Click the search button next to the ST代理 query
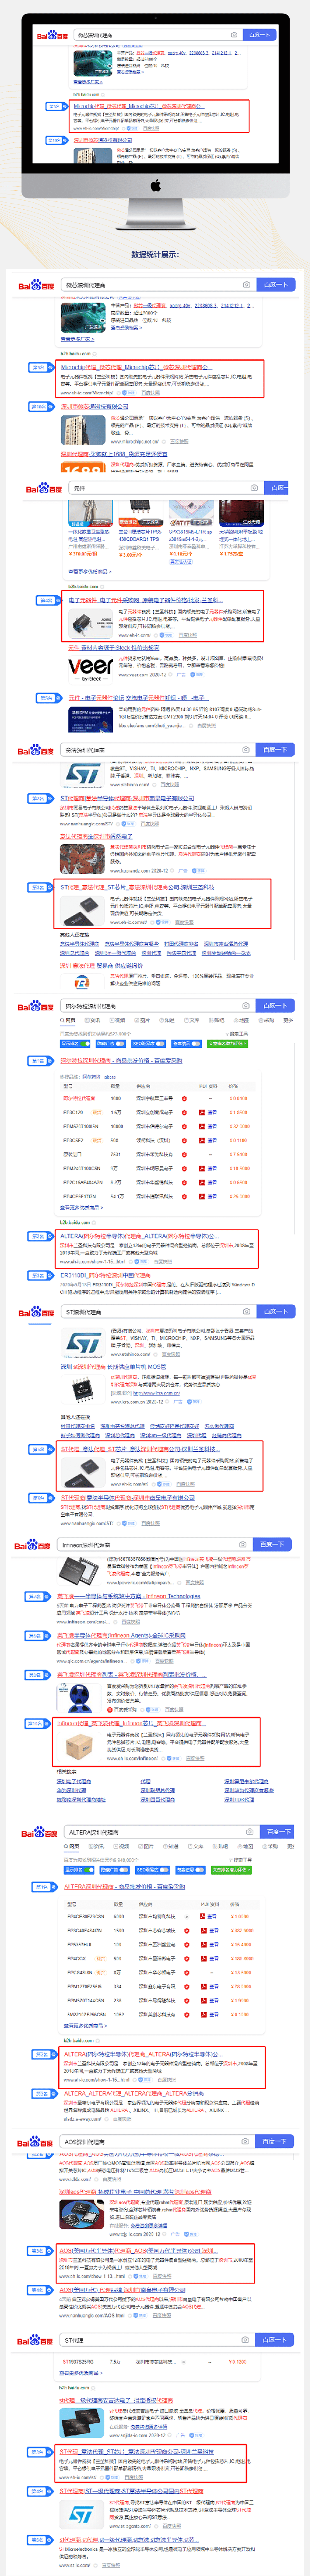The image size is (310, 2576). tap(275, 2340)
